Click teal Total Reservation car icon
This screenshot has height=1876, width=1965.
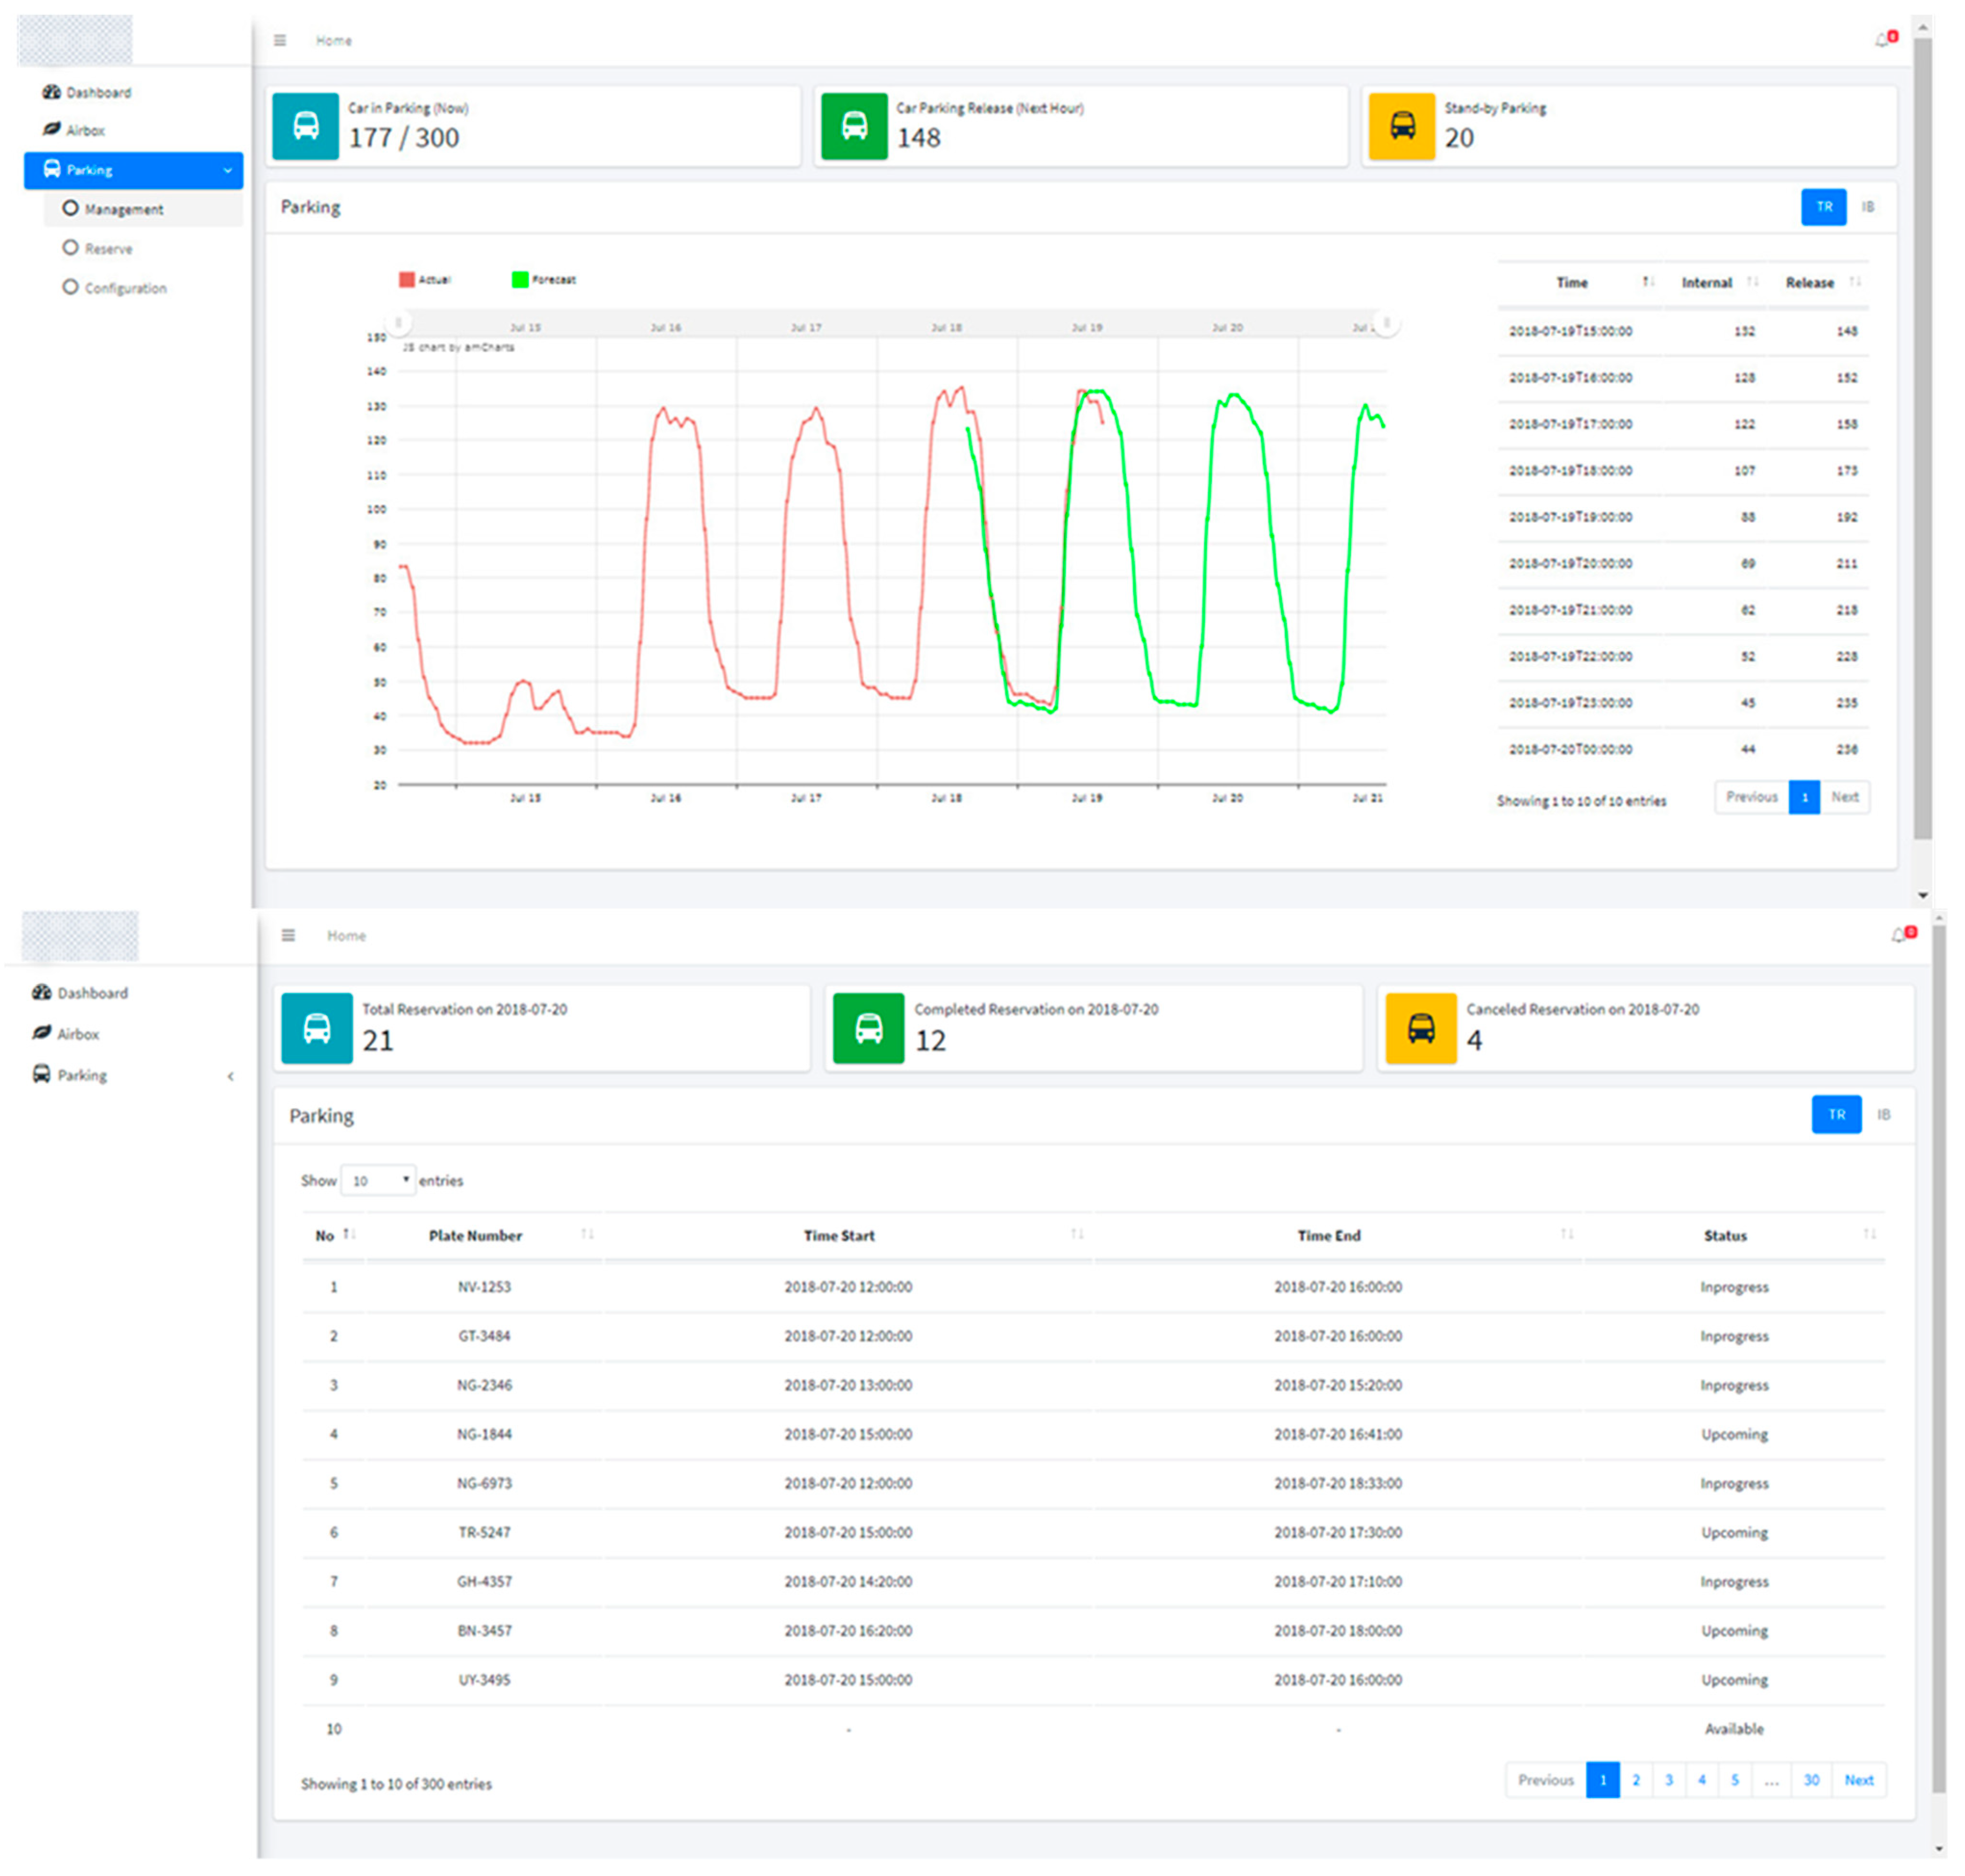pyautogui.click(x=316, y=1028)
